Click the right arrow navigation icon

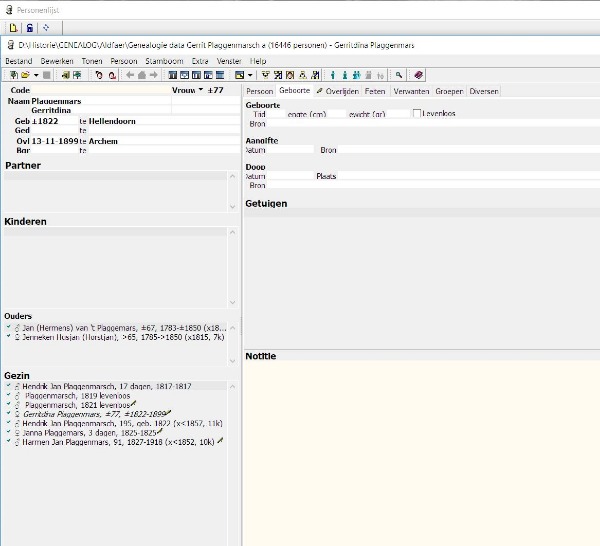point(153,75)
